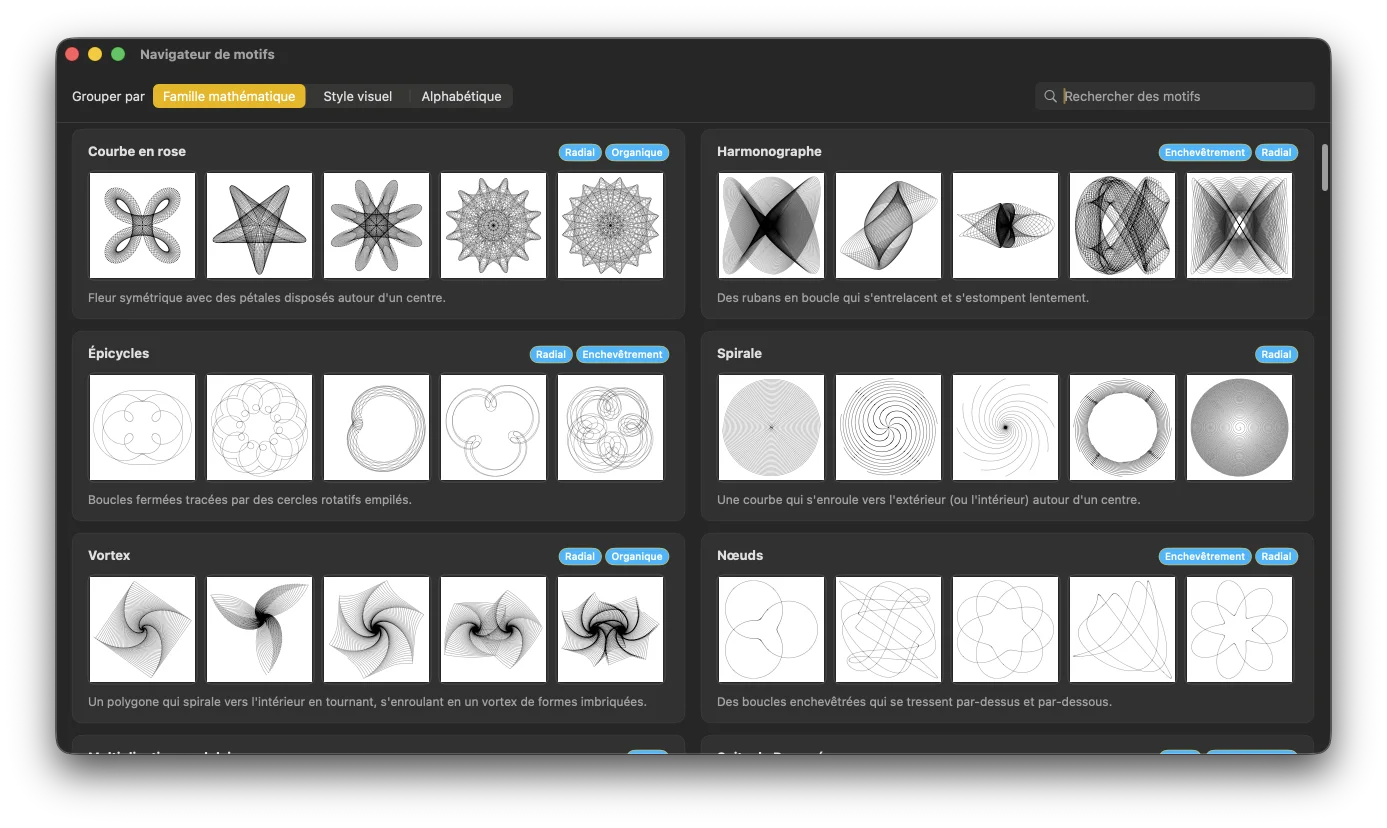Choose the single thick ring Épicycles thumbnail
Viewport: 1387px width, 828px height.
[376, 428]
